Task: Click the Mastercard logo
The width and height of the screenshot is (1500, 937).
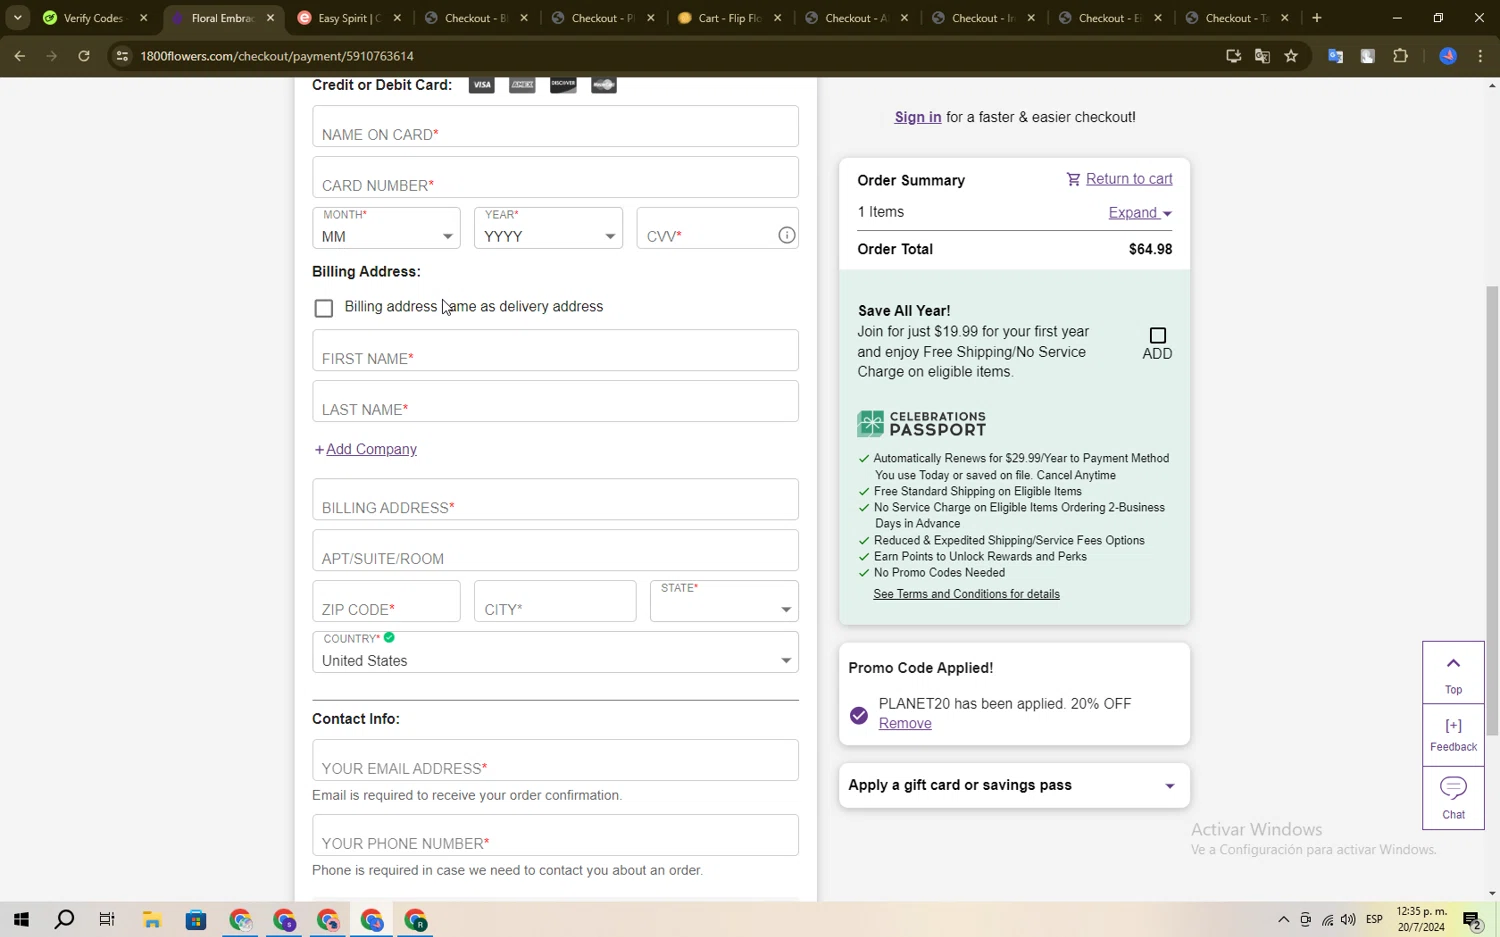Action: click(604, 85)
